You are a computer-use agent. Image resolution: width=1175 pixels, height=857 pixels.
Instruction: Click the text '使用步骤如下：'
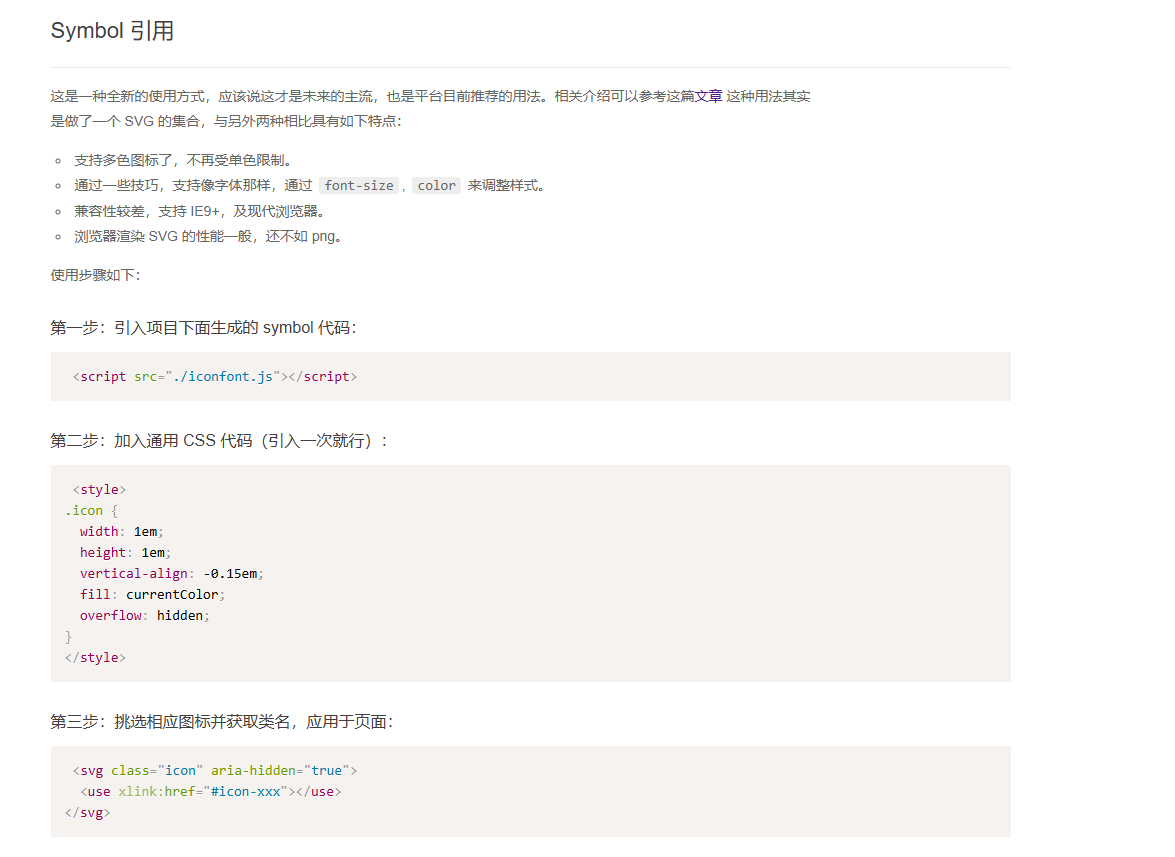96,275
